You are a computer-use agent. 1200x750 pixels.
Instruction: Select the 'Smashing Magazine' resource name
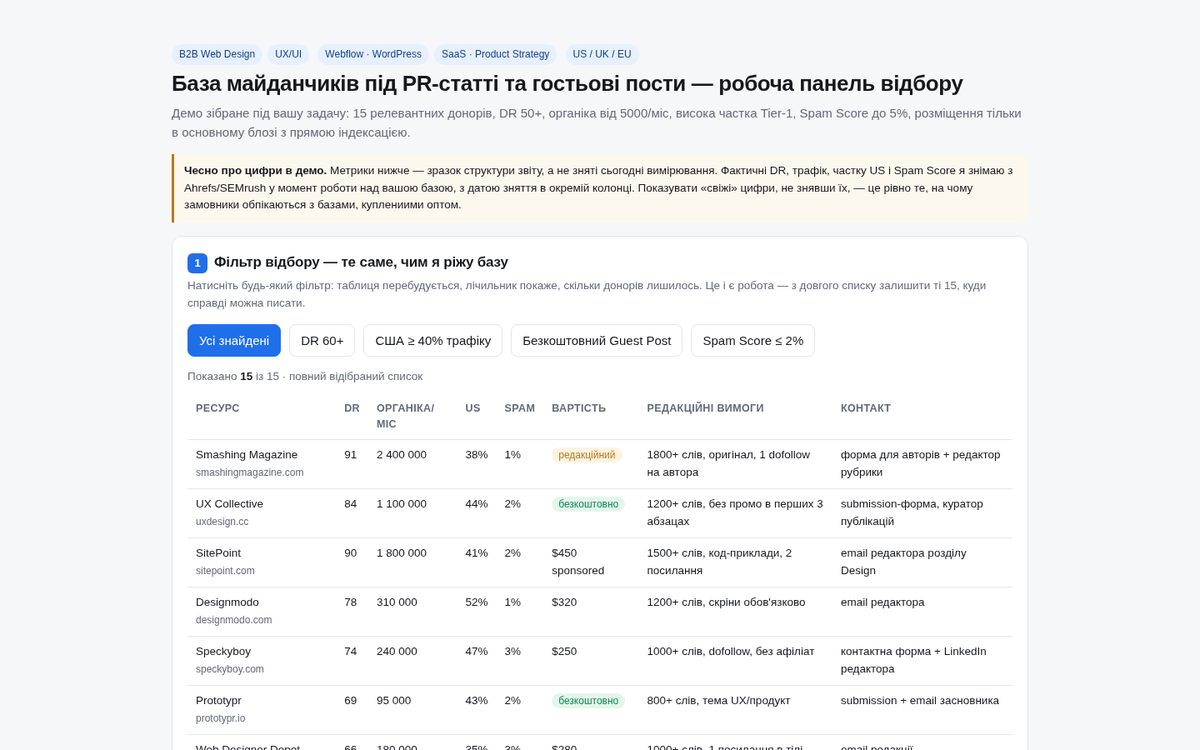point(246,454)
